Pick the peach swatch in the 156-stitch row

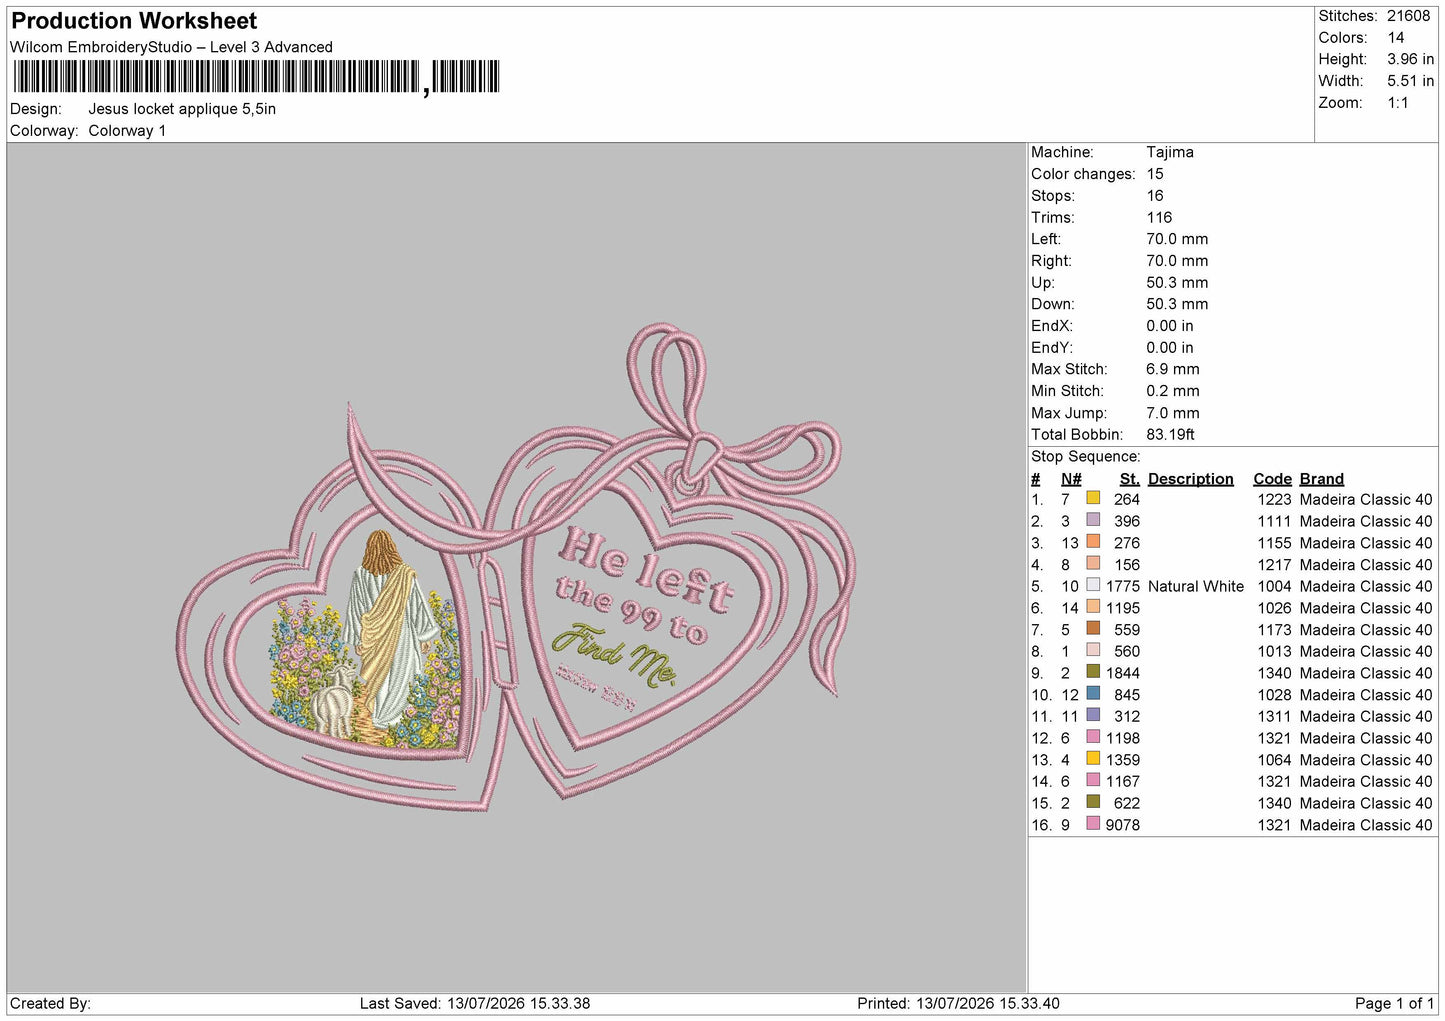point(1093,563)
